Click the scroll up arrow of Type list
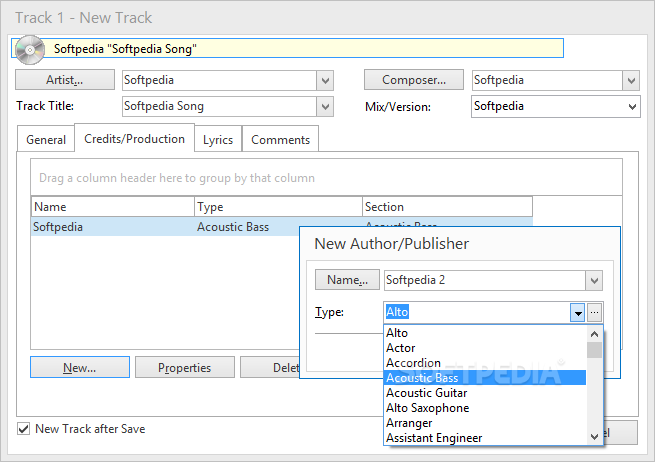Image resolution: width=655 pixels, height=462 pixels. (x=594, y=334)
